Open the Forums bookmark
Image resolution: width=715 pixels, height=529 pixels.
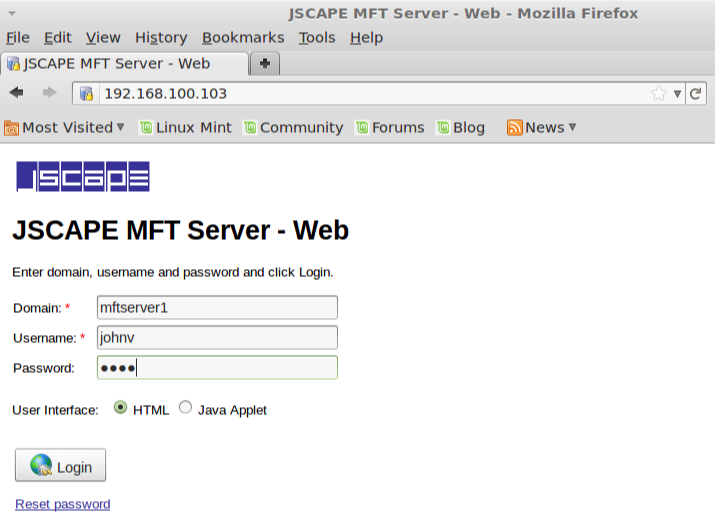390,127
